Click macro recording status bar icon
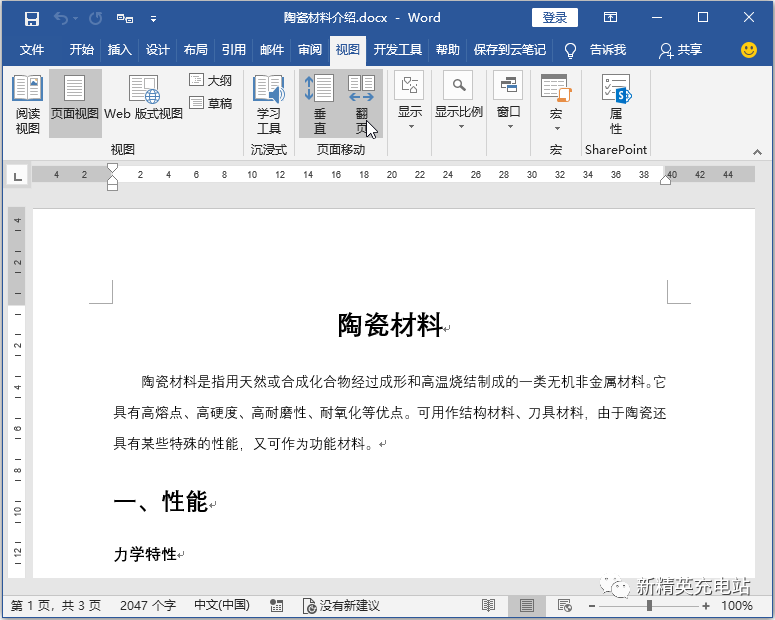Screen dimensions: 775x620 coord(276,606)
